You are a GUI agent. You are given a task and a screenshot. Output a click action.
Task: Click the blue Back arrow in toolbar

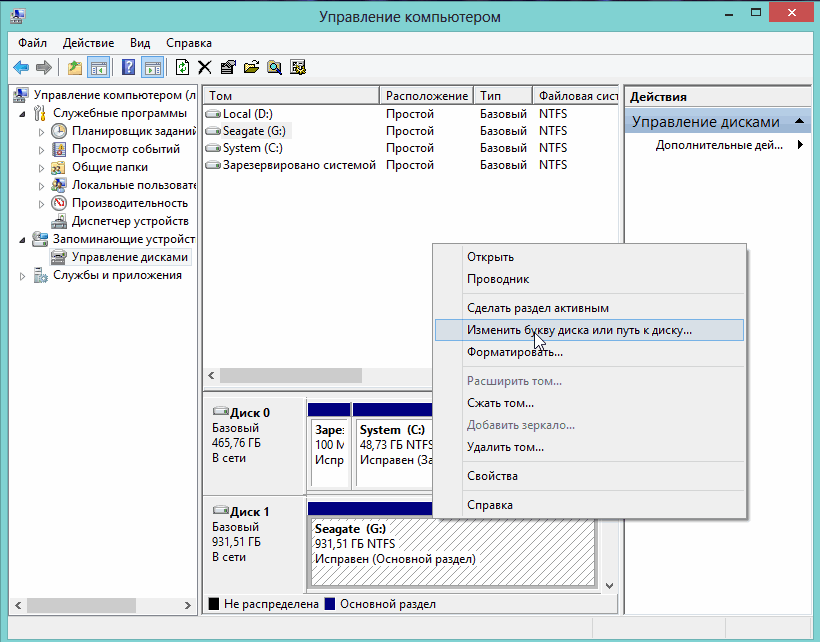click(20, 68)
